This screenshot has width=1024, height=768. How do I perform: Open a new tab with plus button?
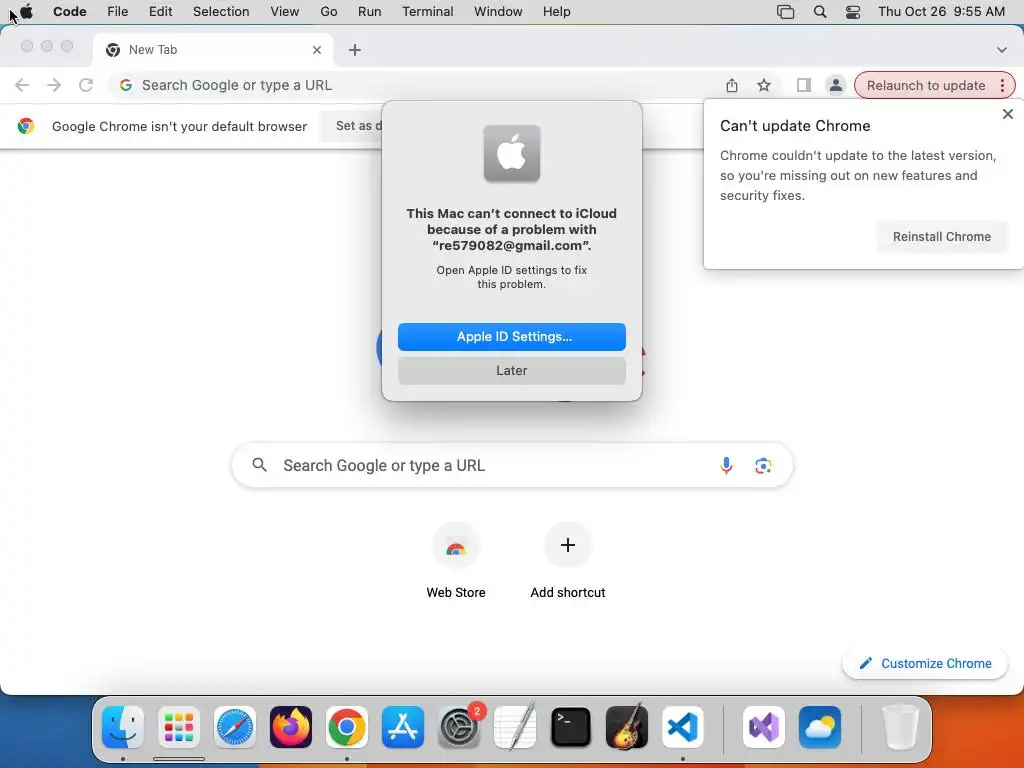click(x=355, y=50)
